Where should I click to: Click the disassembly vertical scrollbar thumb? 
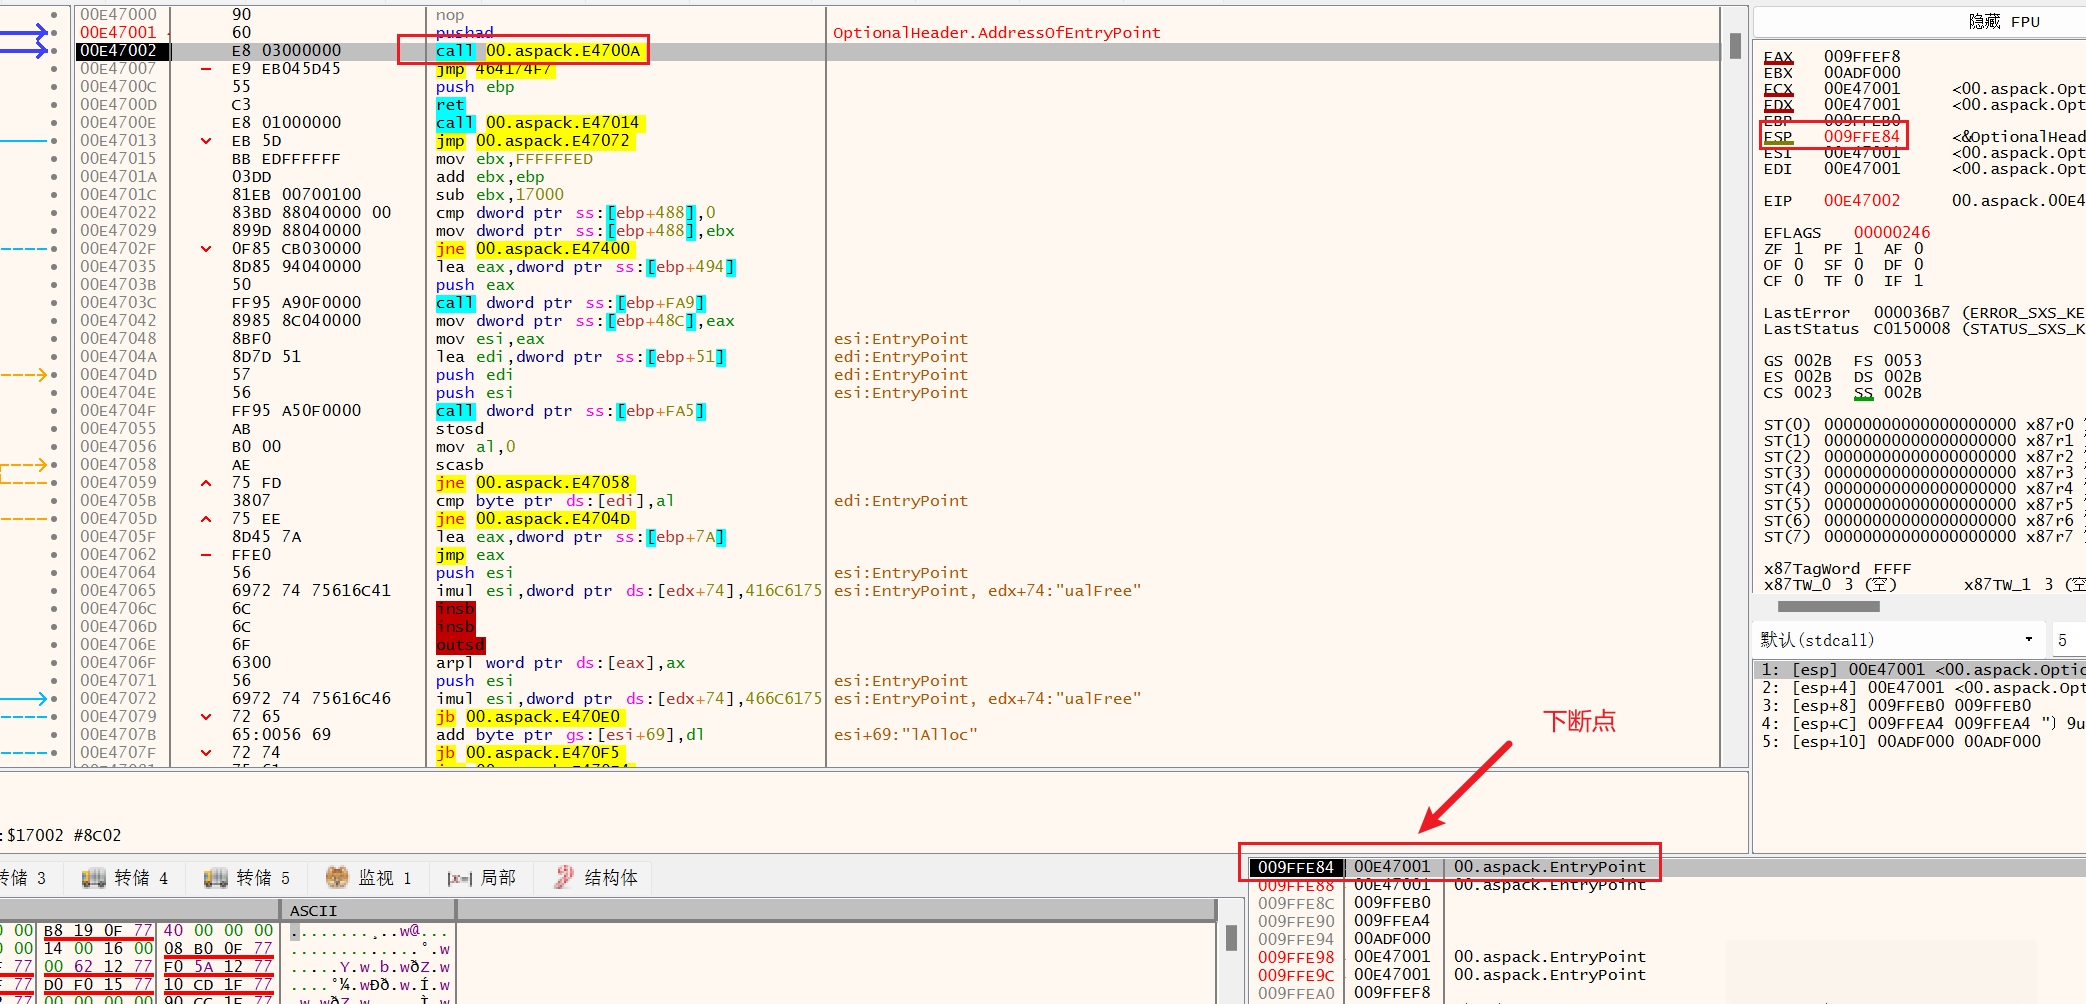pos(1735,46)
